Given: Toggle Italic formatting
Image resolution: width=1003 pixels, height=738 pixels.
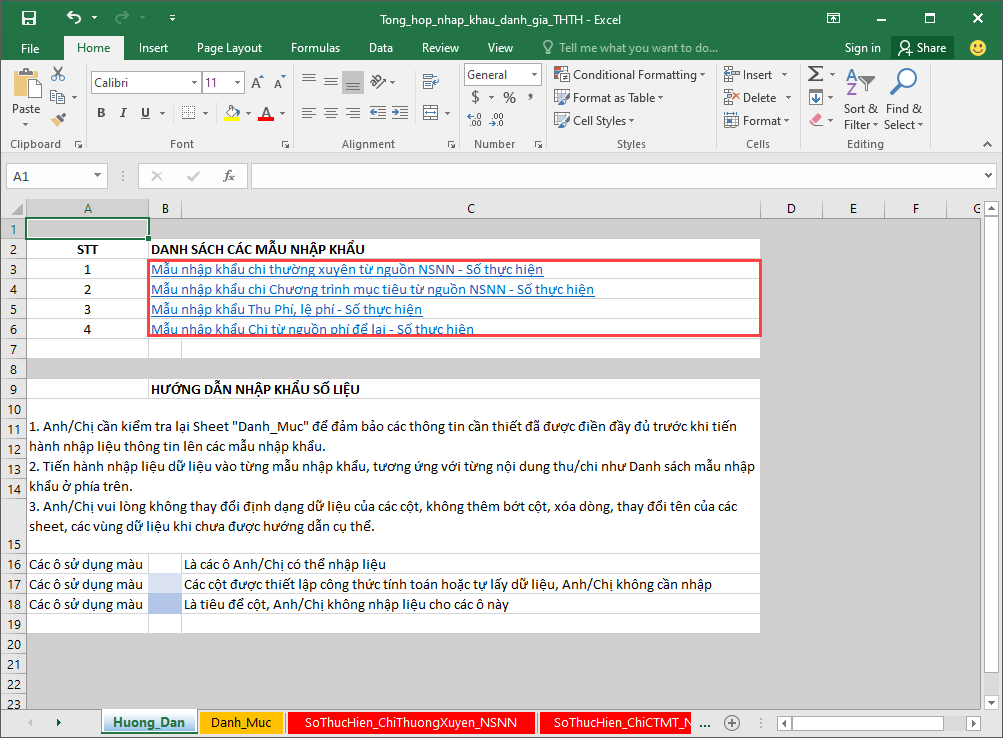Looking at the screenshot, I should (124, 113).
